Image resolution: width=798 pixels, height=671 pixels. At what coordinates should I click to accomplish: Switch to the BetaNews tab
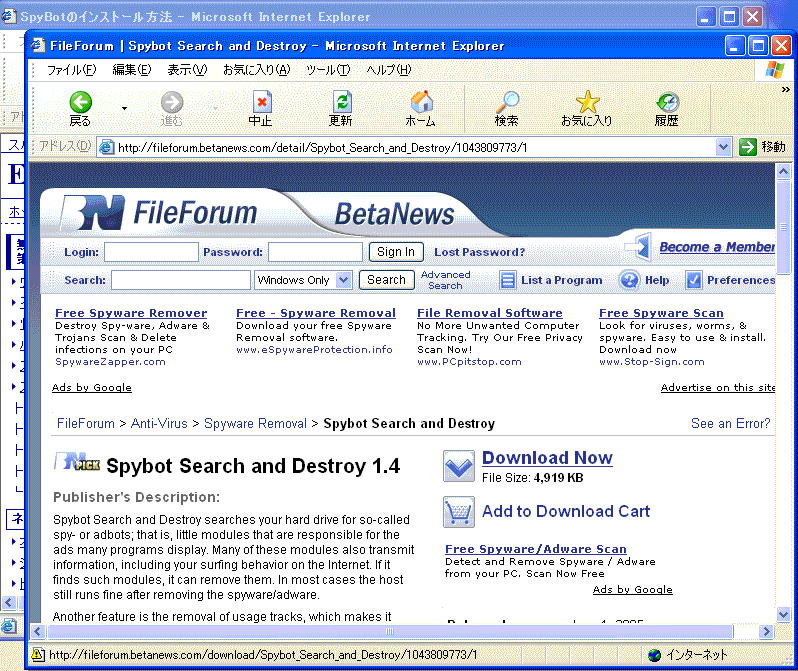coord(394,214)
